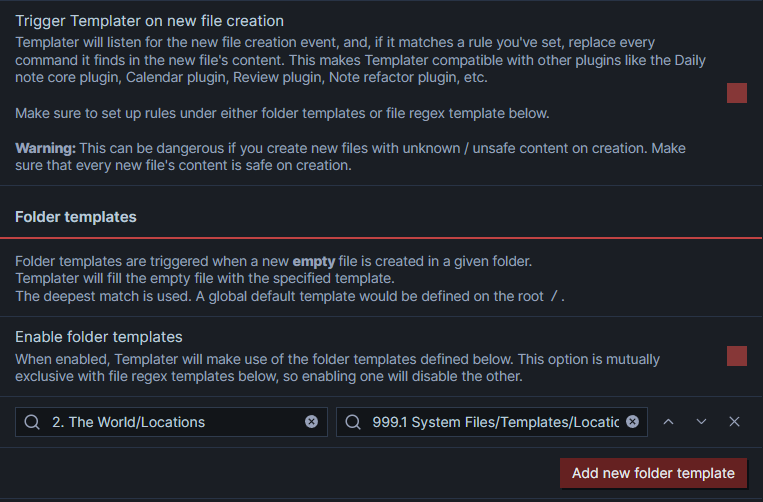This screenshot has width=763, height=502.
Task: Clear the 999.1 System Files template field
Action: click(x=632, y=422)
